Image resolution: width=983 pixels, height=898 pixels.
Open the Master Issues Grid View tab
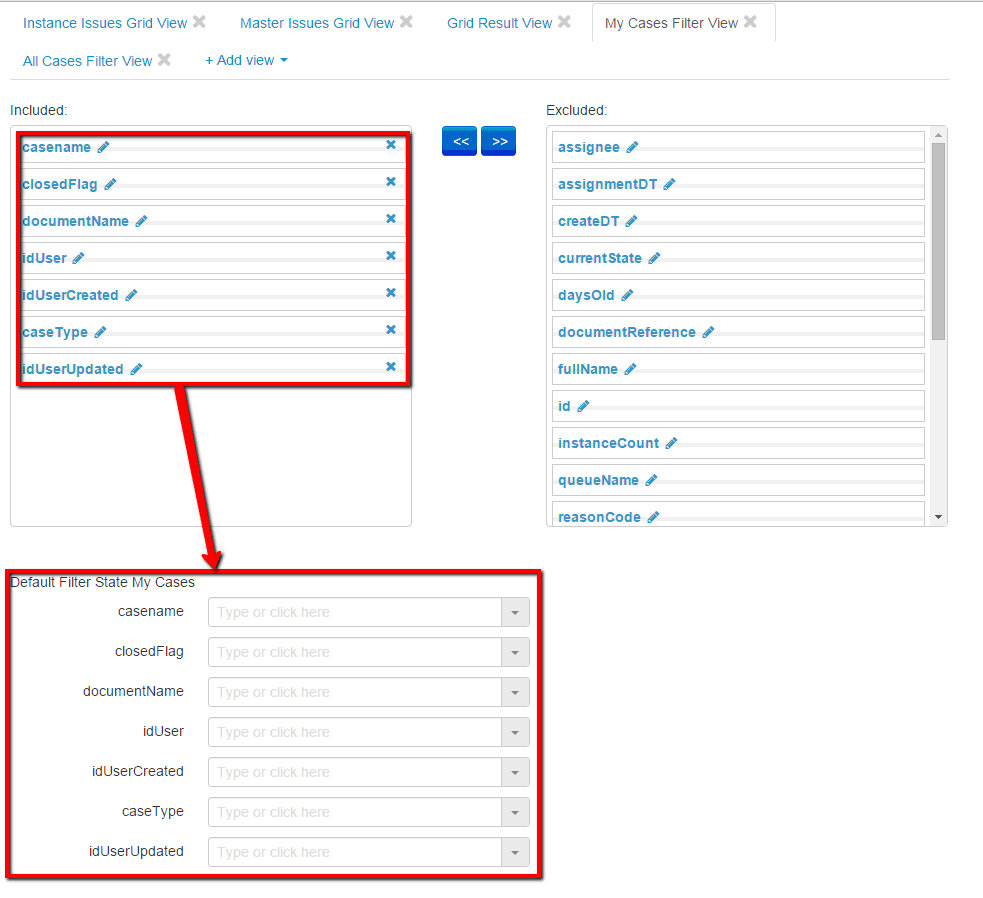pos(317,23)
